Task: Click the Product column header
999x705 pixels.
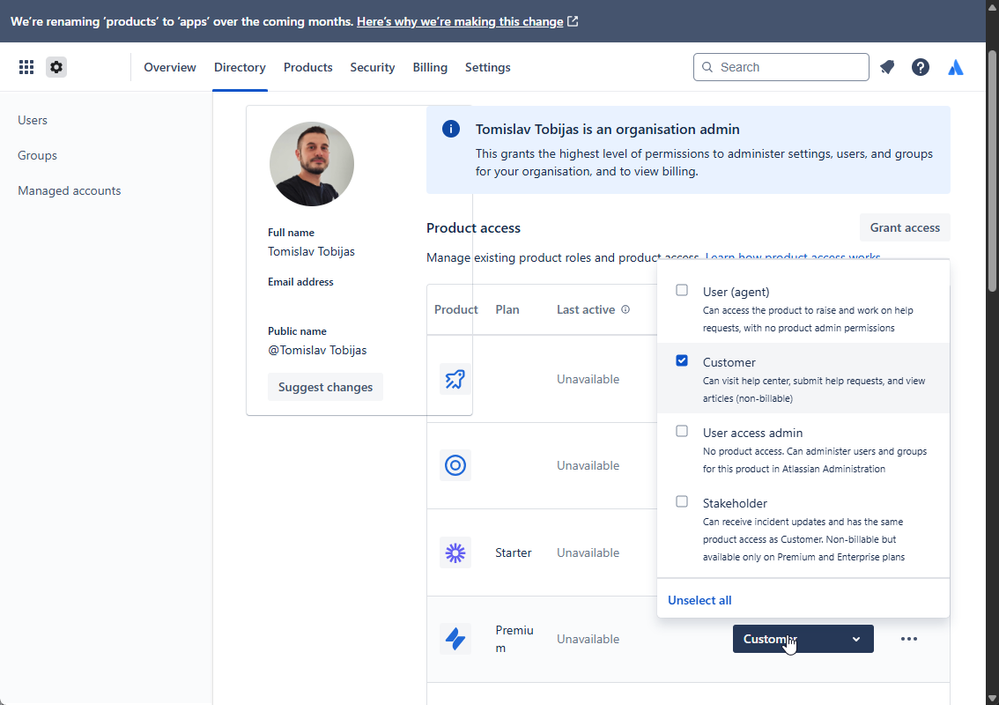Action: 456,310
